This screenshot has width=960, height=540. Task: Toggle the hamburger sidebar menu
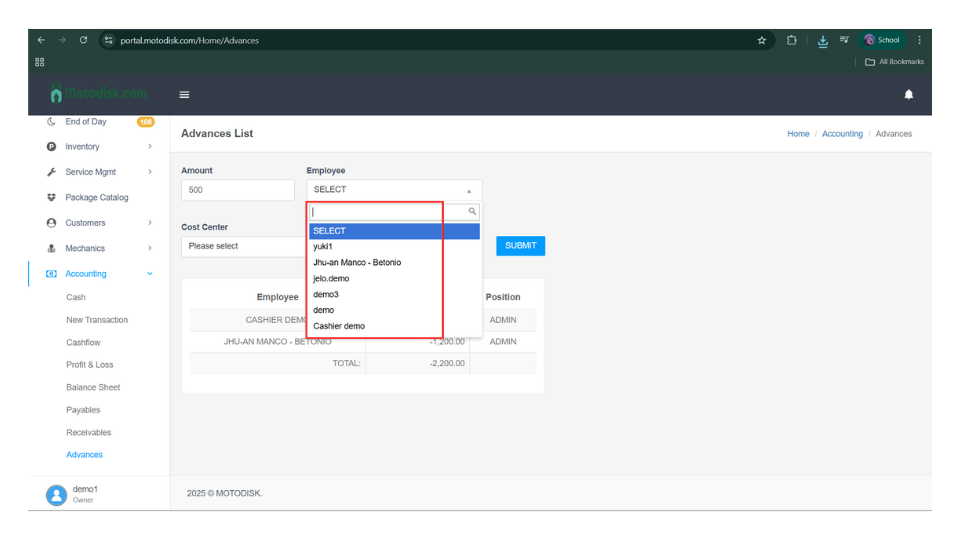184,95
